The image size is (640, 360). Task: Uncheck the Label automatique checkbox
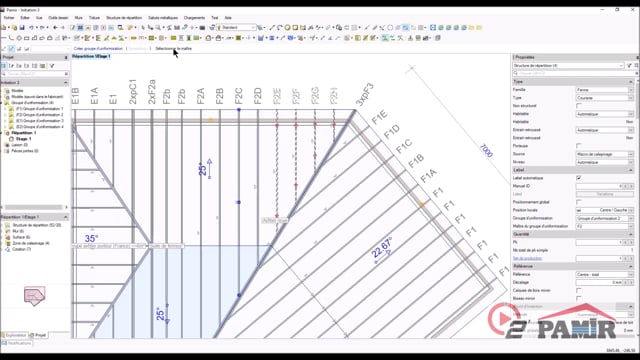click(x=578, y=178)
